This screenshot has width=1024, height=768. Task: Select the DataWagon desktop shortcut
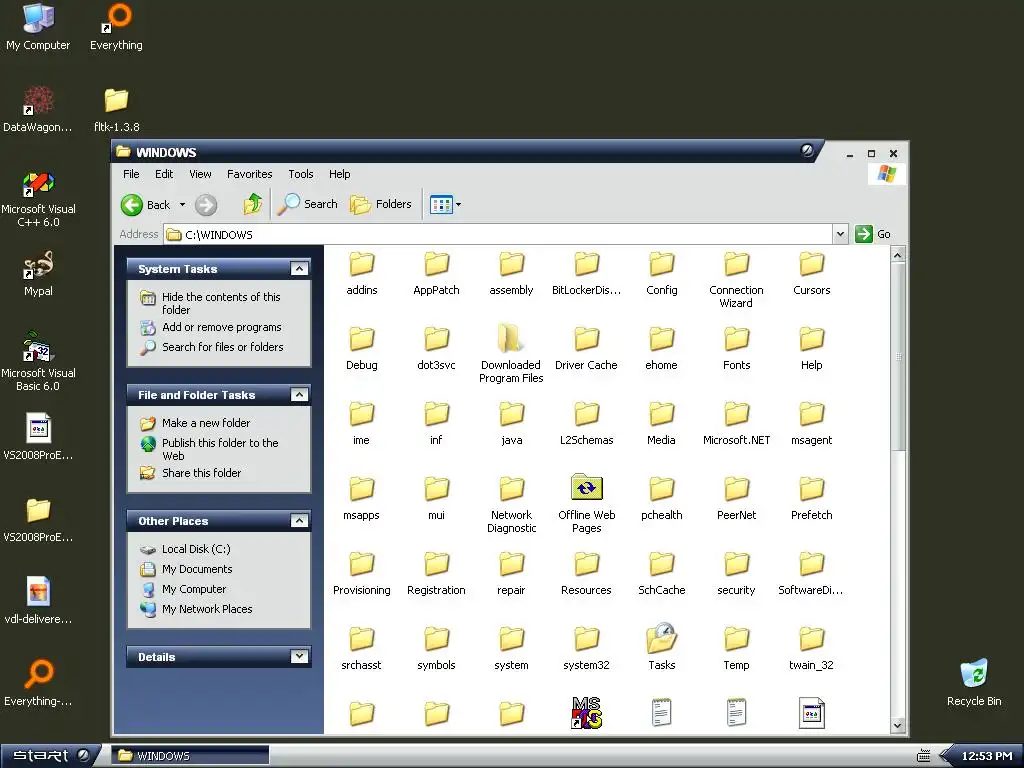click(38, 110)
